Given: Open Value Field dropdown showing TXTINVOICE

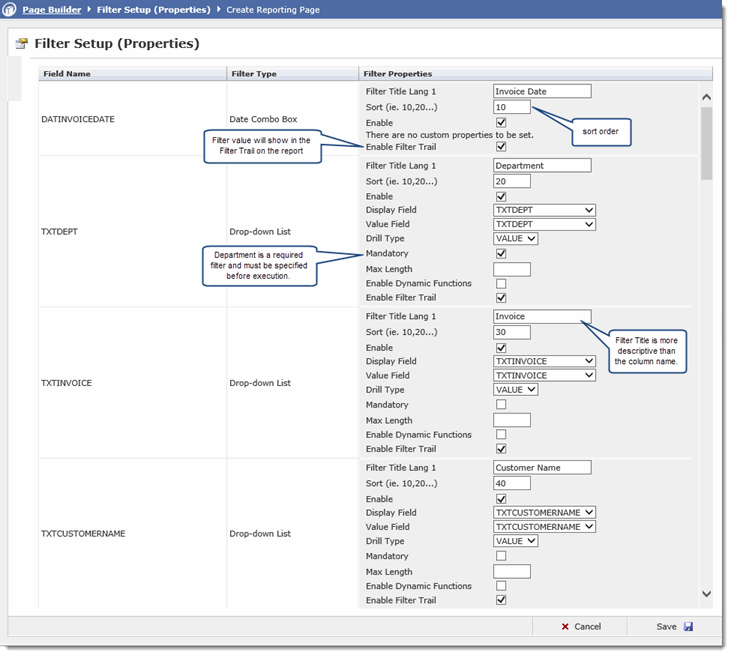Looking at the screenshot, I should [544, 375].
